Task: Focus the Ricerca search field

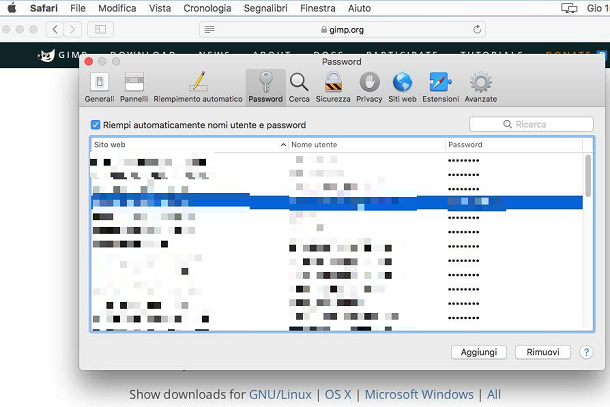Action: coord(531,125)
